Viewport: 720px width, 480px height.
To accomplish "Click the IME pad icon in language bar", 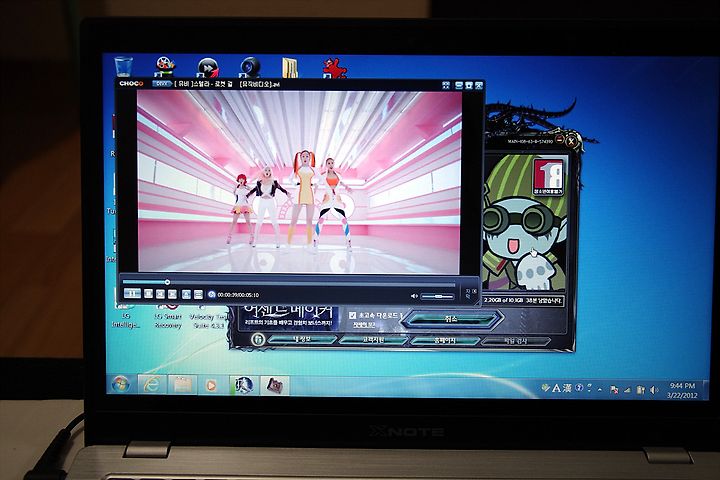I will click(x=545, y=388).
